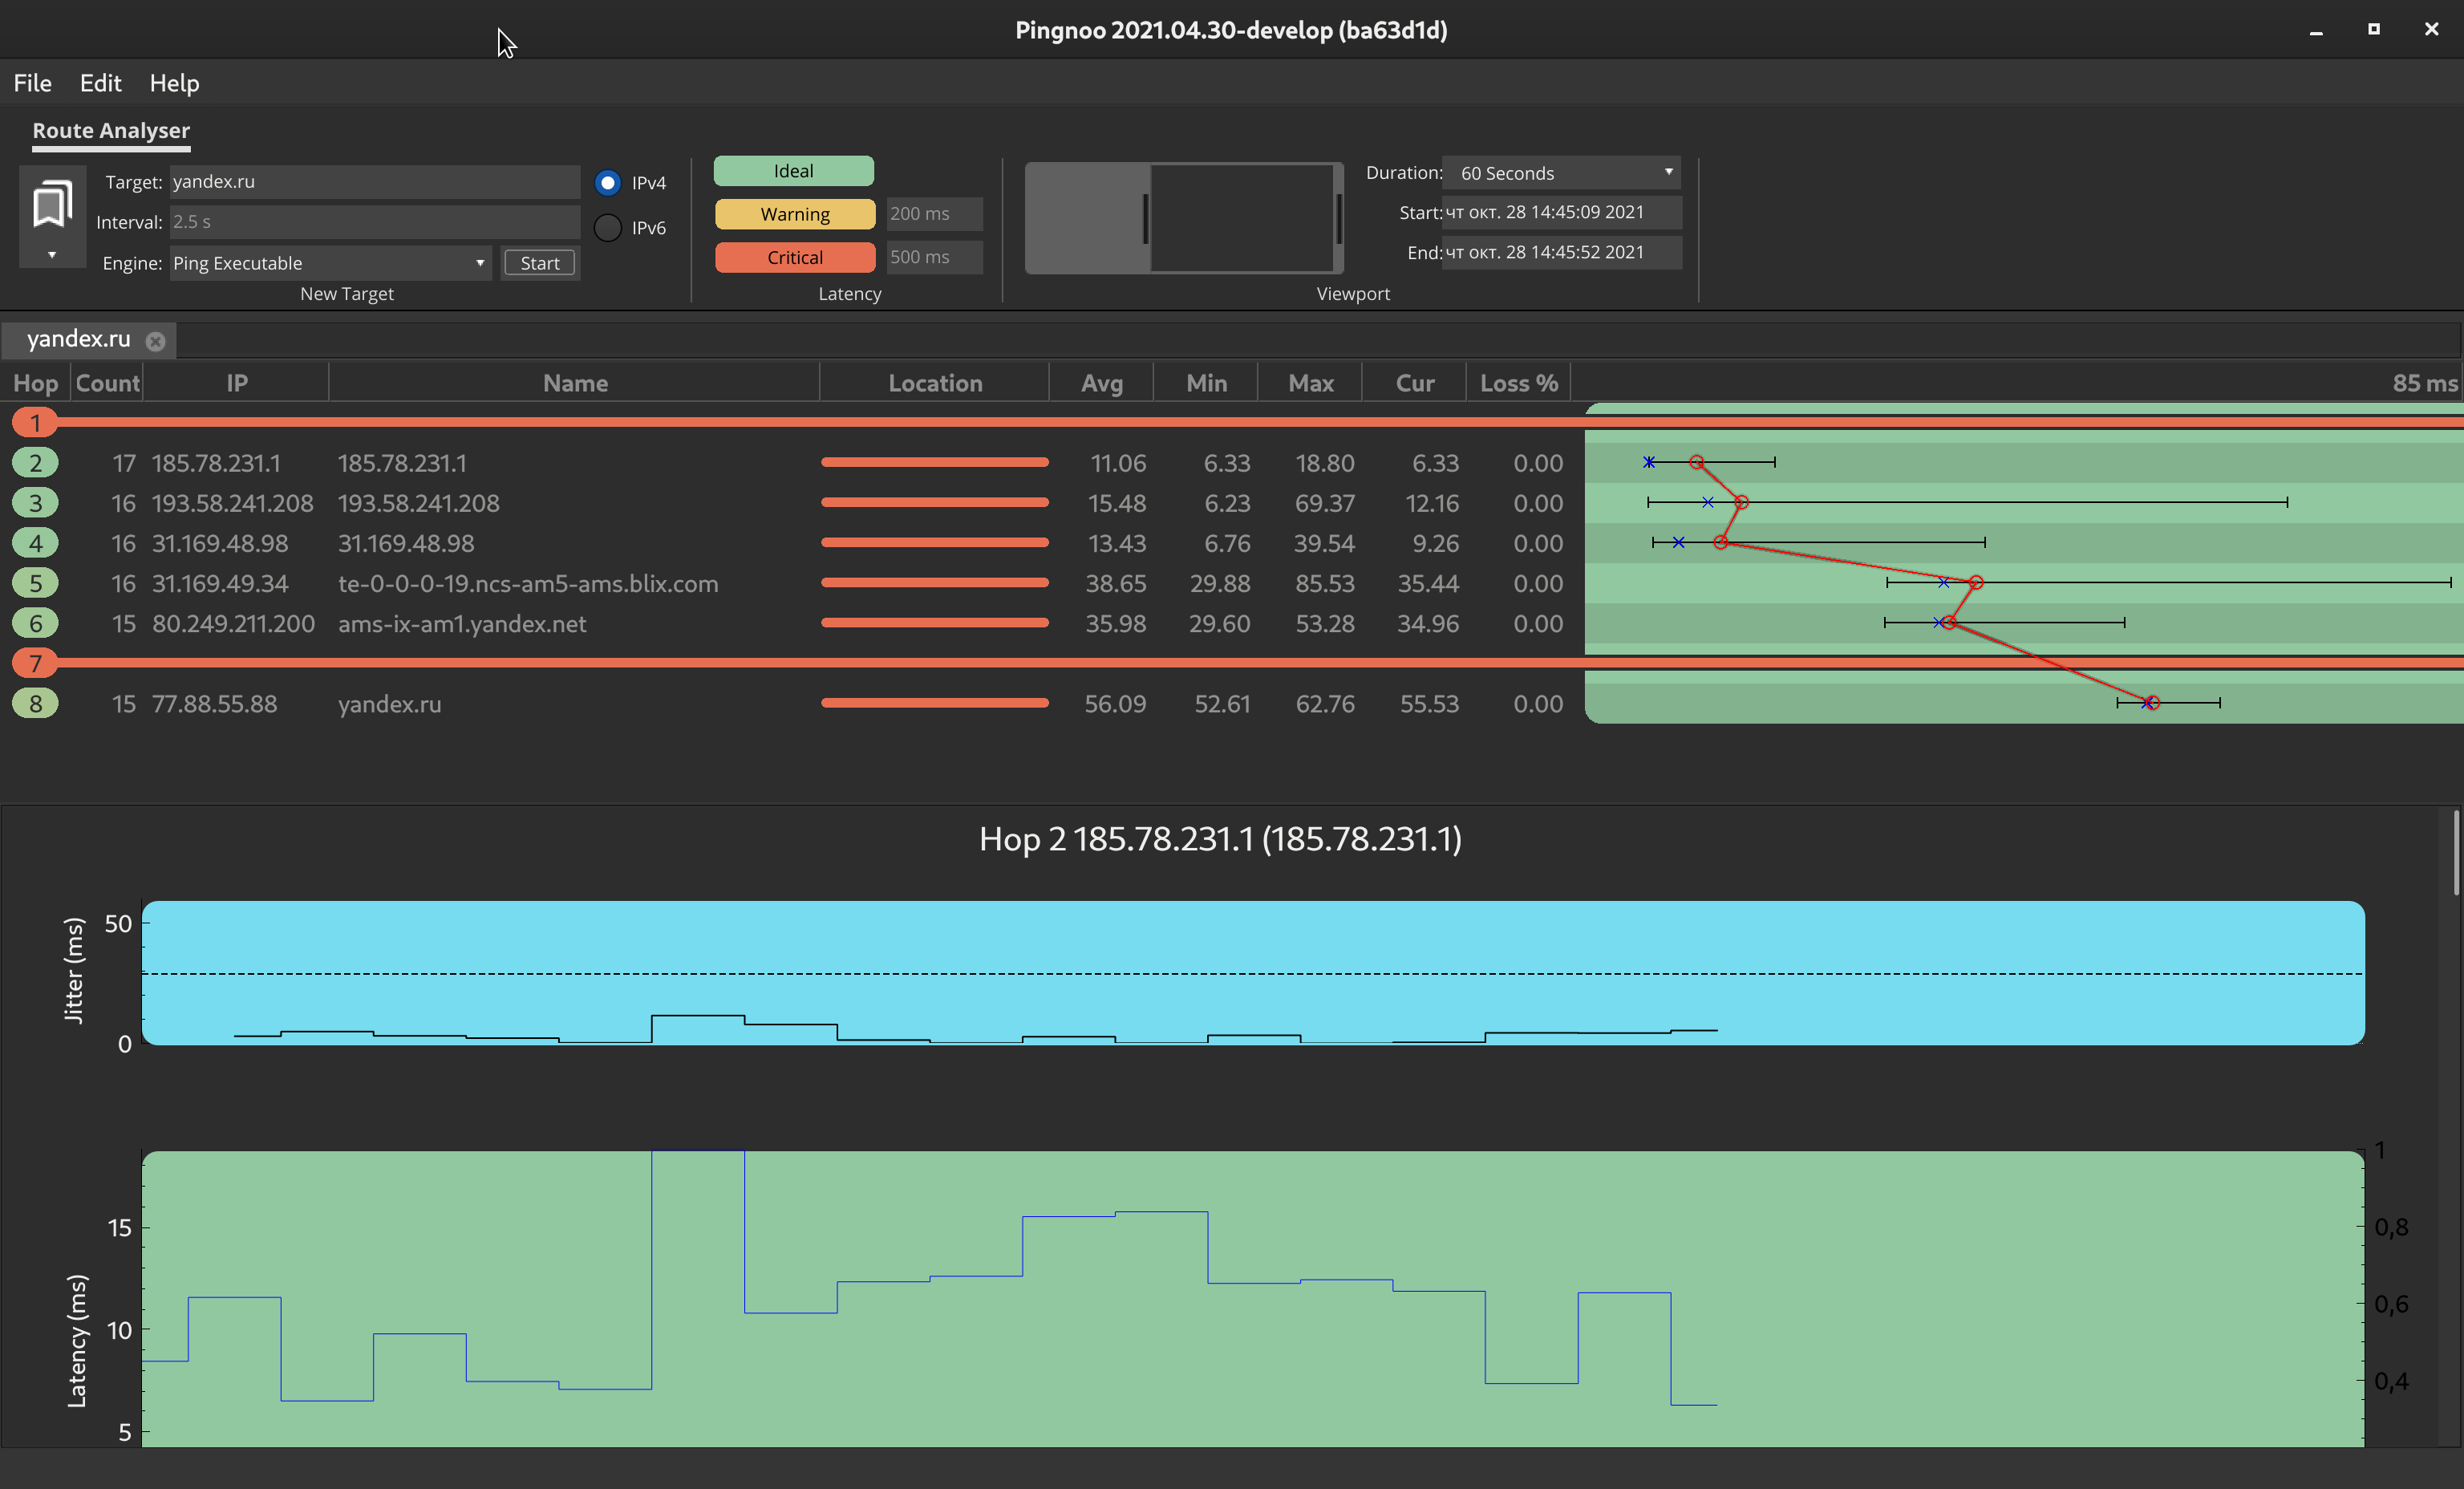Open the favourites bookmark icon
Viewport: 2464px width, 1489px height.
(51, 203)
